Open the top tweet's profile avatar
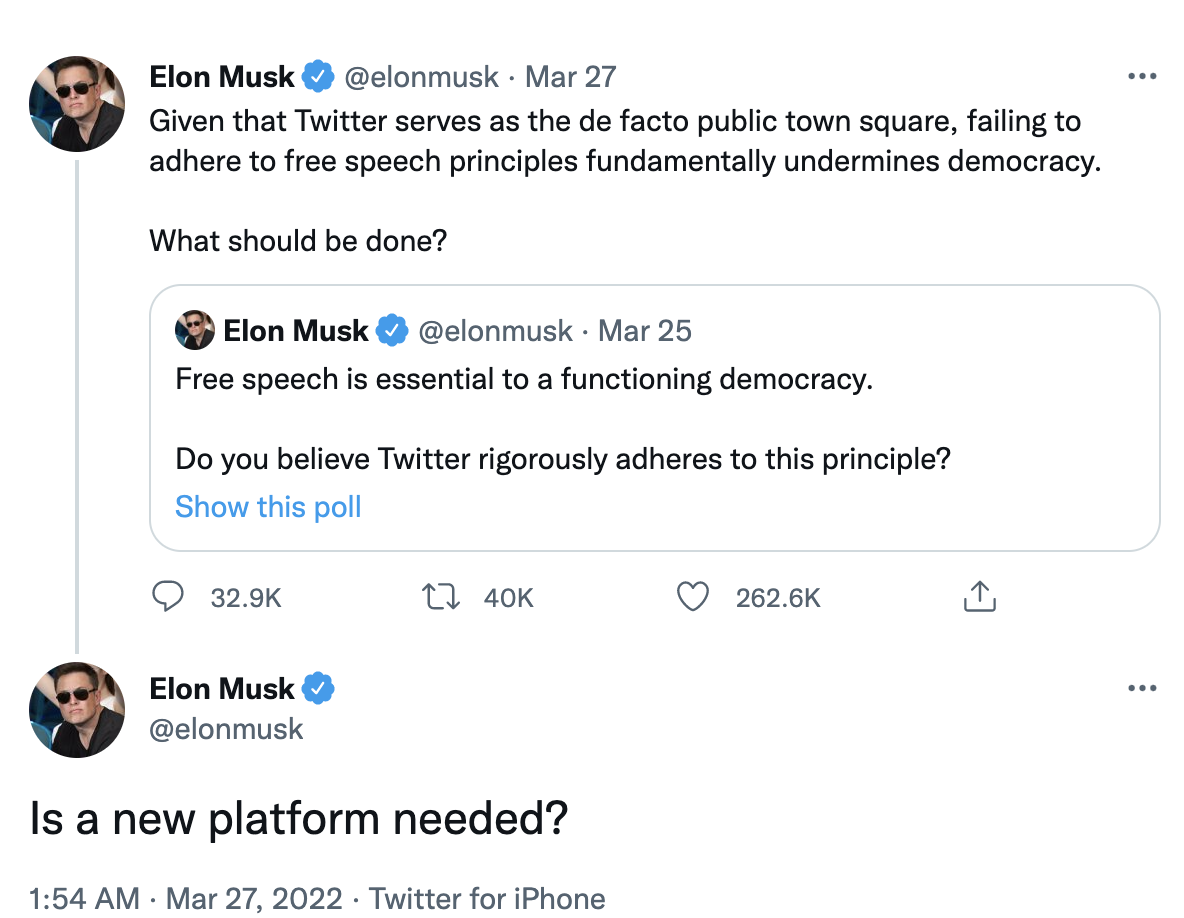 77,104
